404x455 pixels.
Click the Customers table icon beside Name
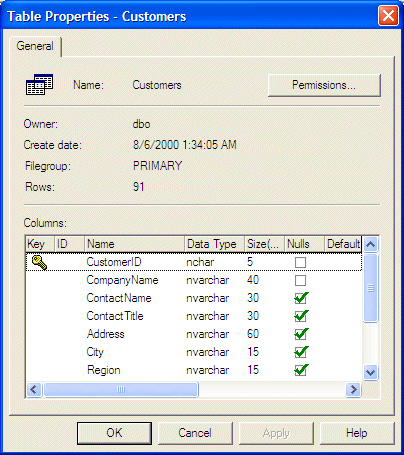tap(39, 84)
